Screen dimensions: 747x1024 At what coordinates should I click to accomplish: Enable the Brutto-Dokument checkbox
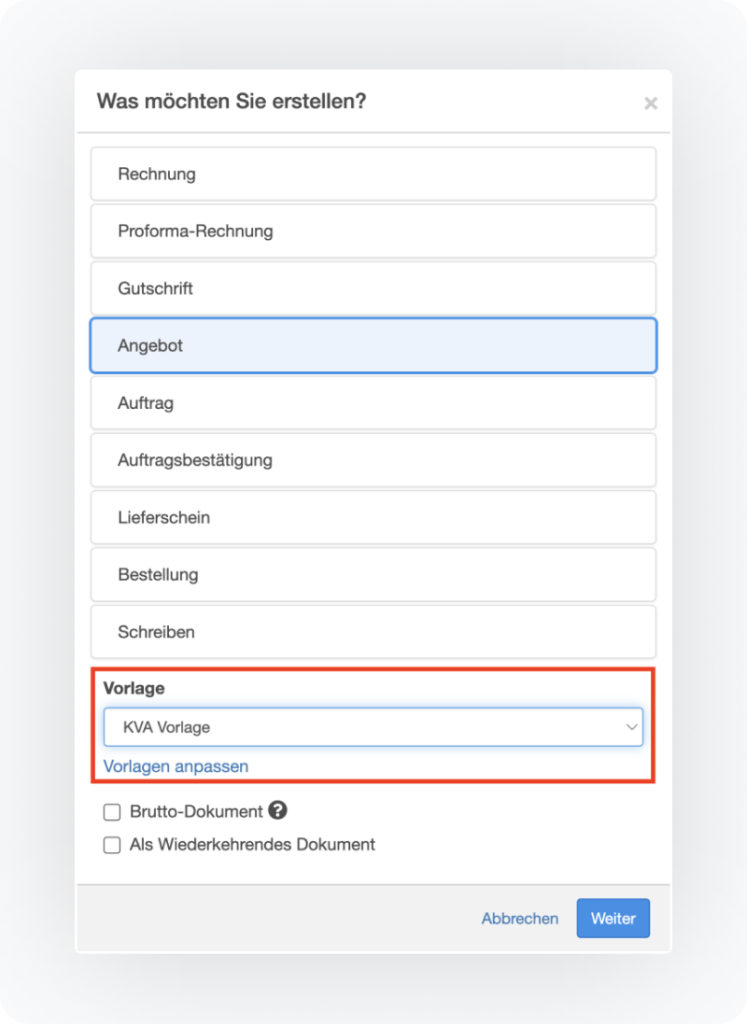point(112,812)
